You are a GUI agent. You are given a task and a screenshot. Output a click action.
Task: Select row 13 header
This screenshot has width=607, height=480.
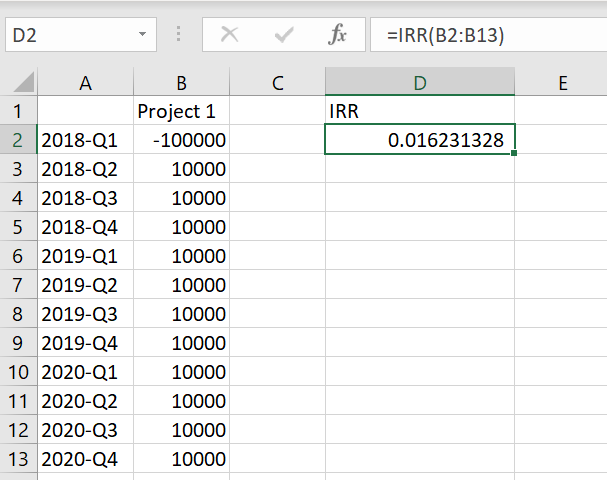point(19,460)
